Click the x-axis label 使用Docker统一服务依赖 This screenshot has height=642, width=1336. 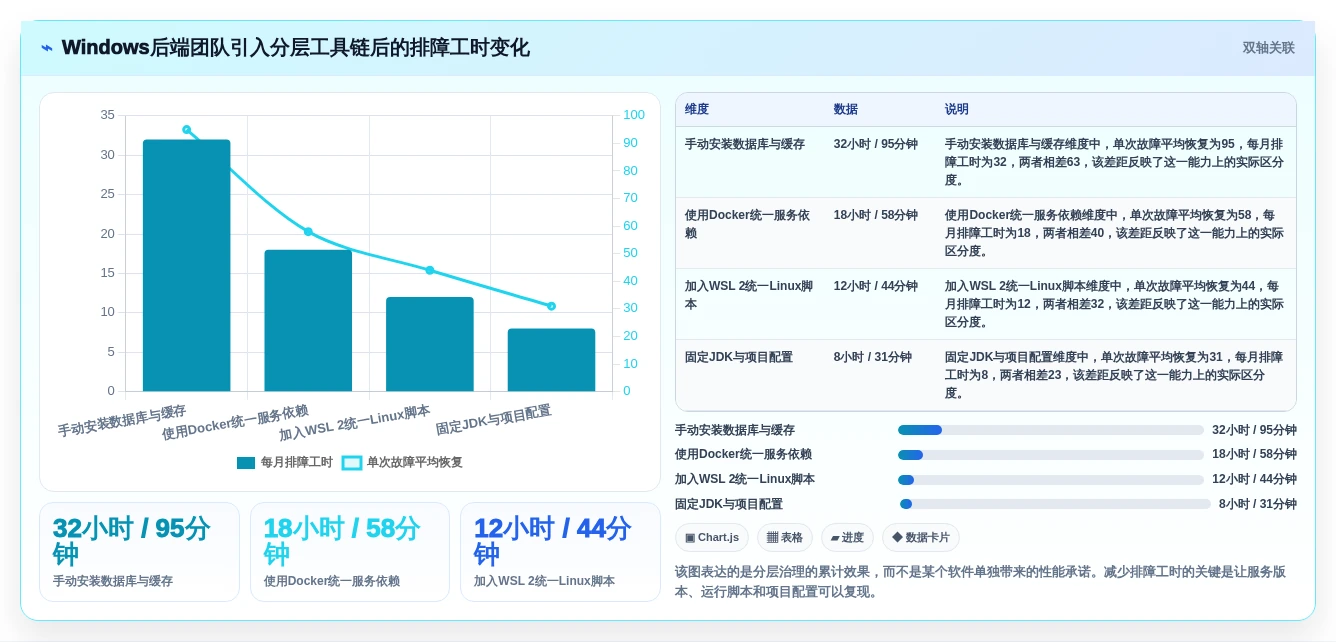click(x=235, y=423)
